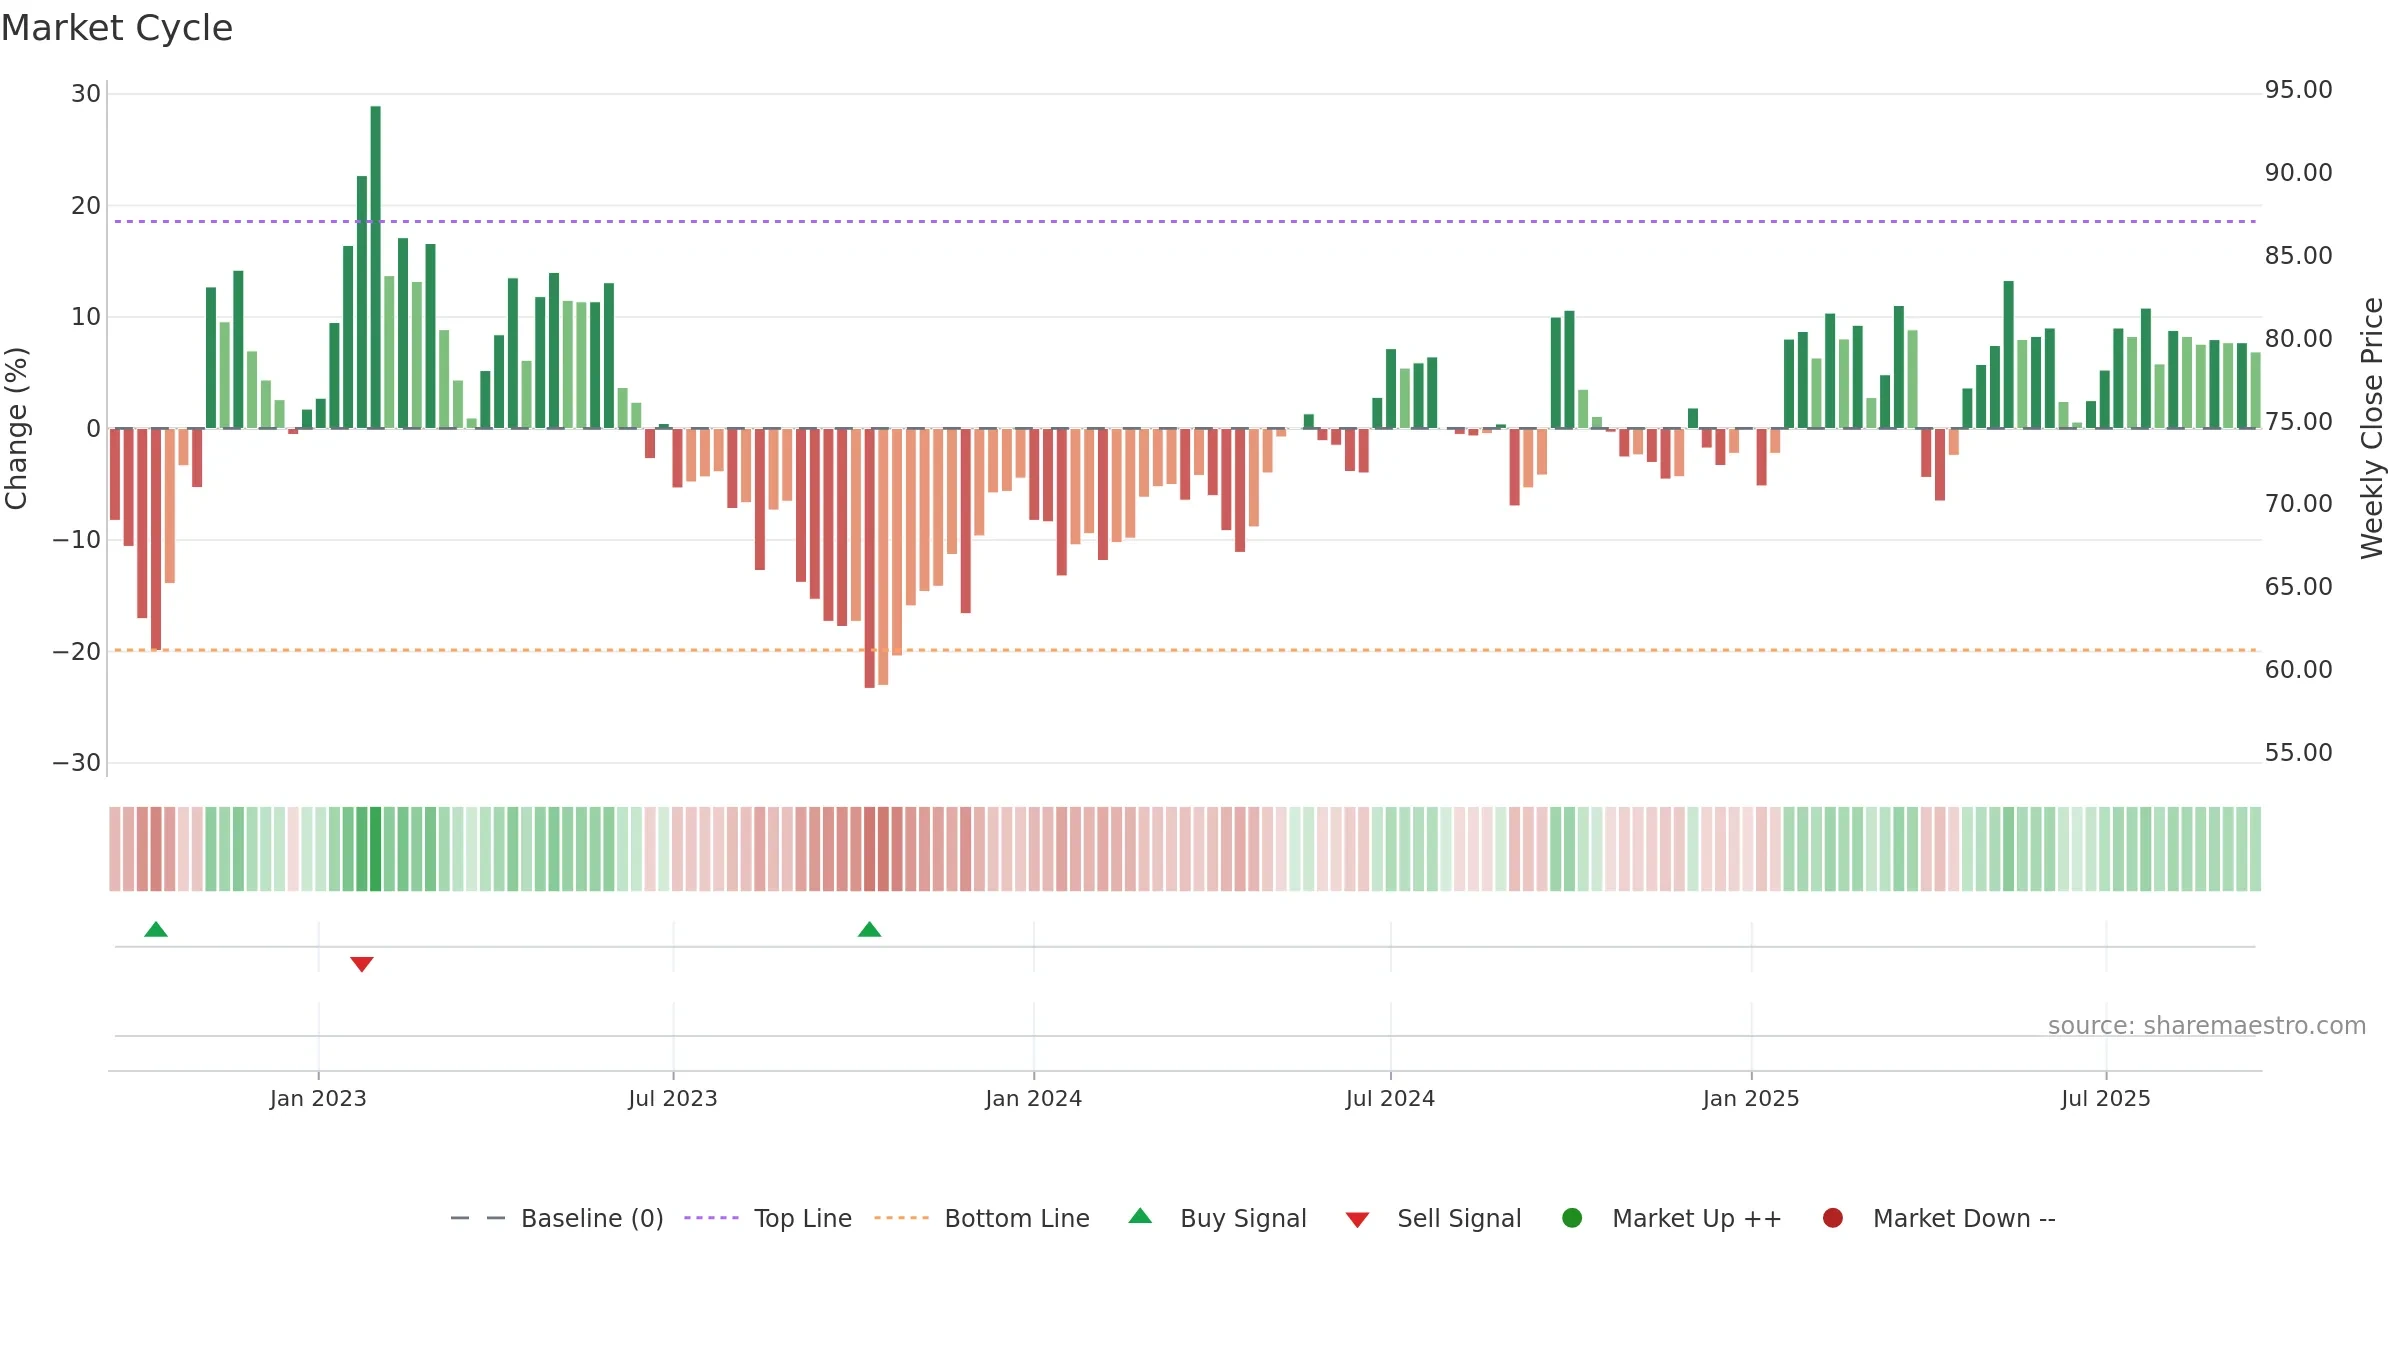Toggle the Baseline (0) legend entry
The width and height of the screenshot is (2400, 1350).
[592, 1218]
